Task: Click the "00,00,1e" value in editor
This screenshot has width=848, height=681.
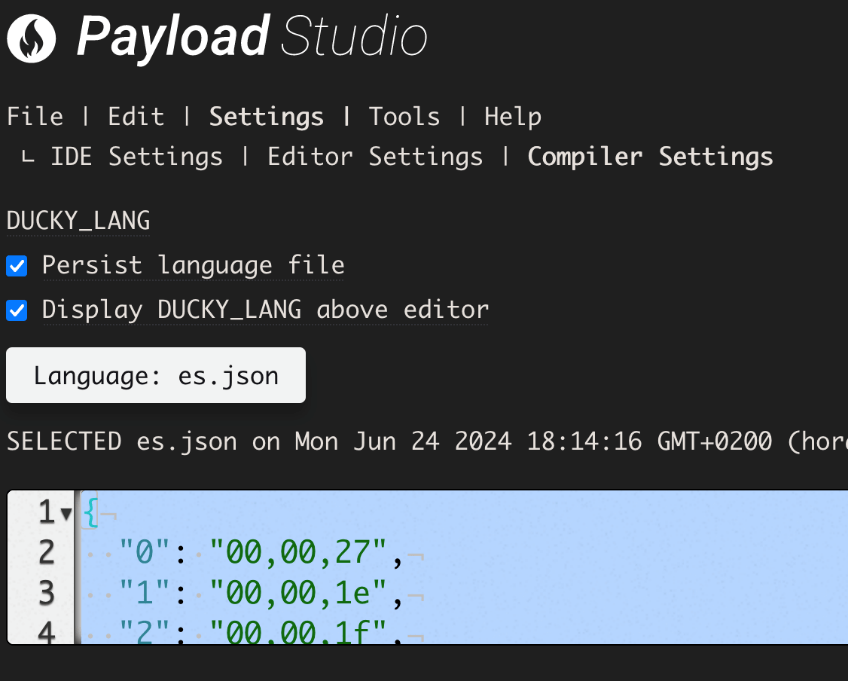Action: point(298,593)
